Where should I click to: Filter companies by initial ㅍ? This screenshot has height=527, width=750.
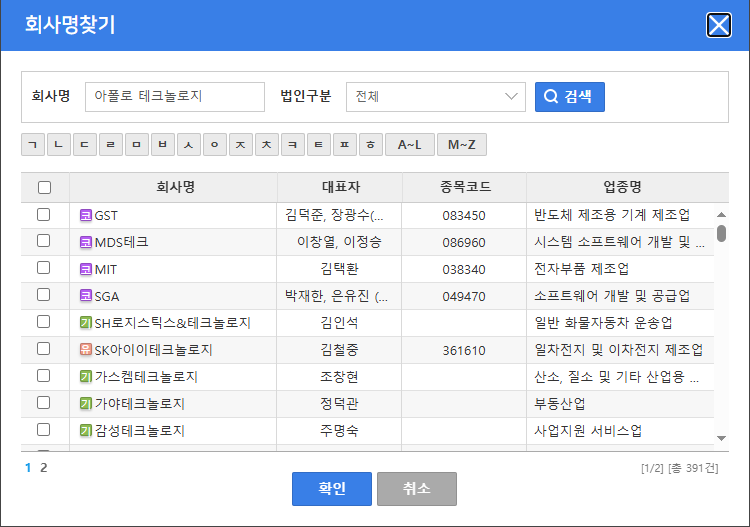(345, 144)
